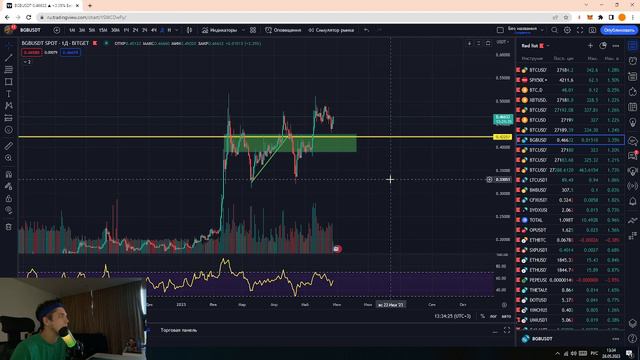The image size is (640, 360).
Task: Open the forecasting and measurement tools
Action: (x=9, y=118)
